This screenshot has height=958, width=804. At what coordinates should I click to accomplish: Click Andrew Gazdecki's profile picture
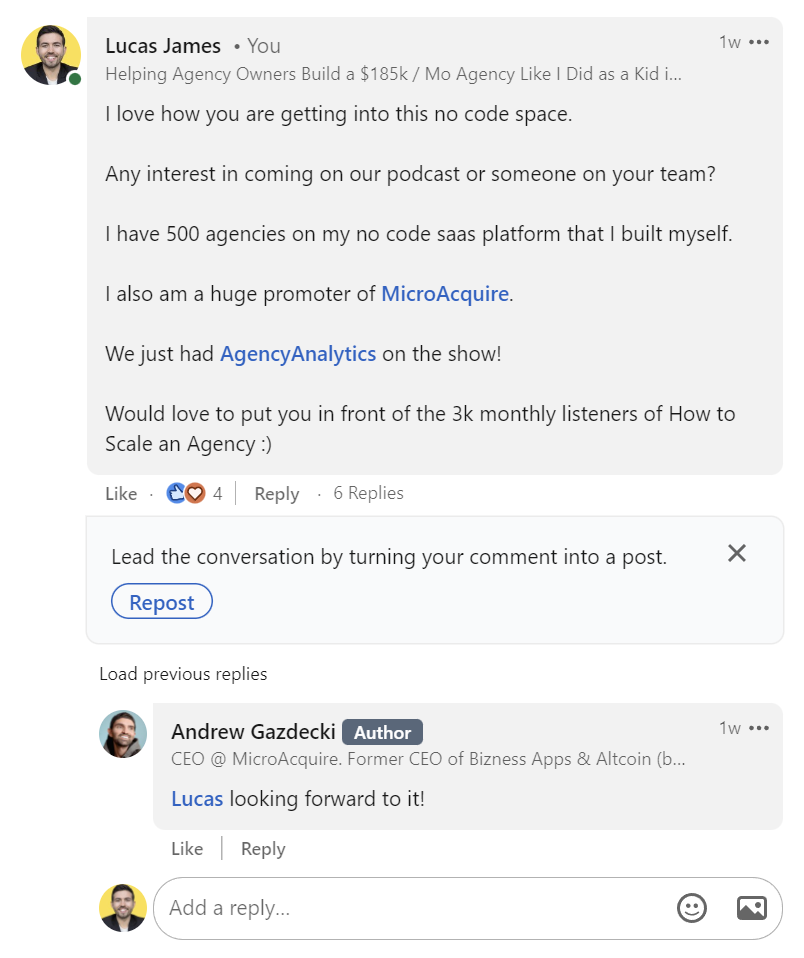pos(123,734)
